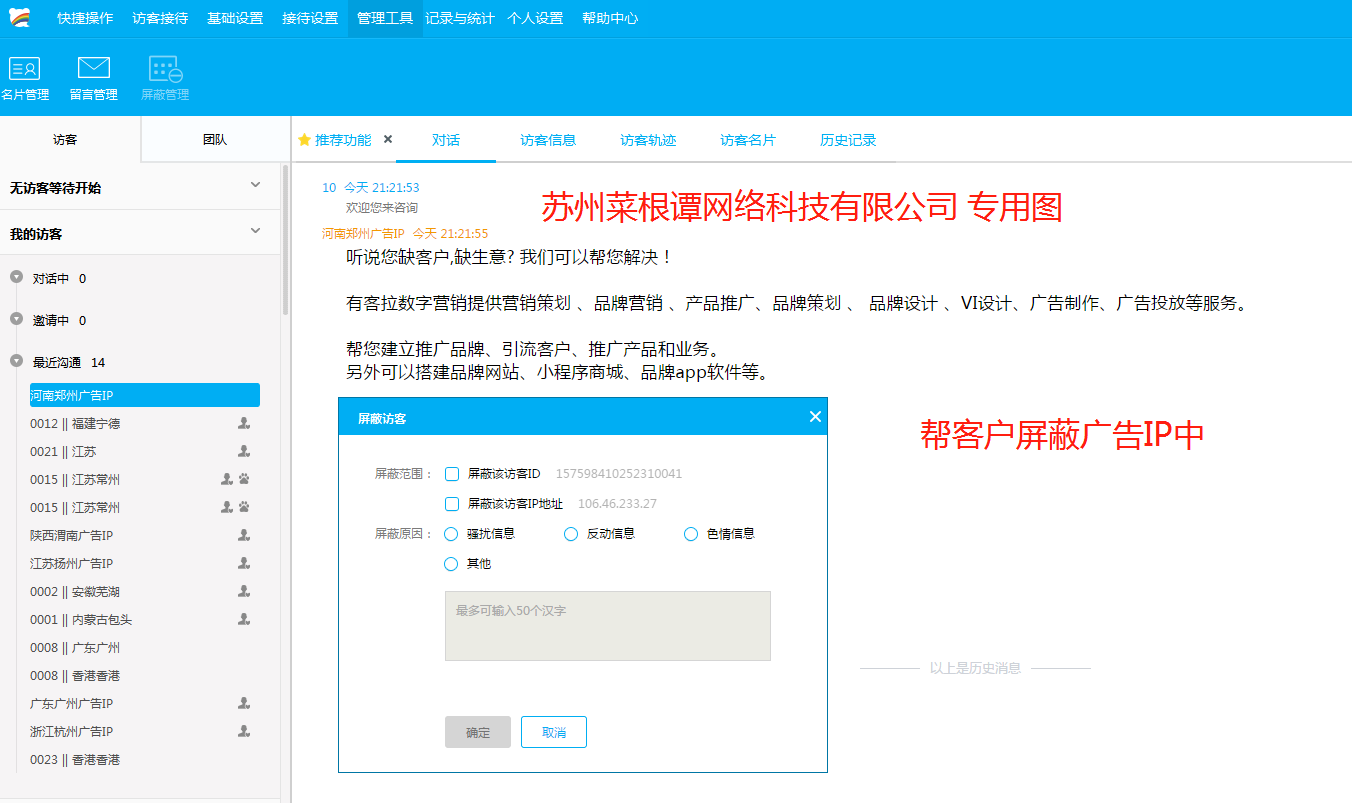Select visitor 河南郑州广告IP in list
This screenshot has width=1352, height=803.
(x=145, y=395)
